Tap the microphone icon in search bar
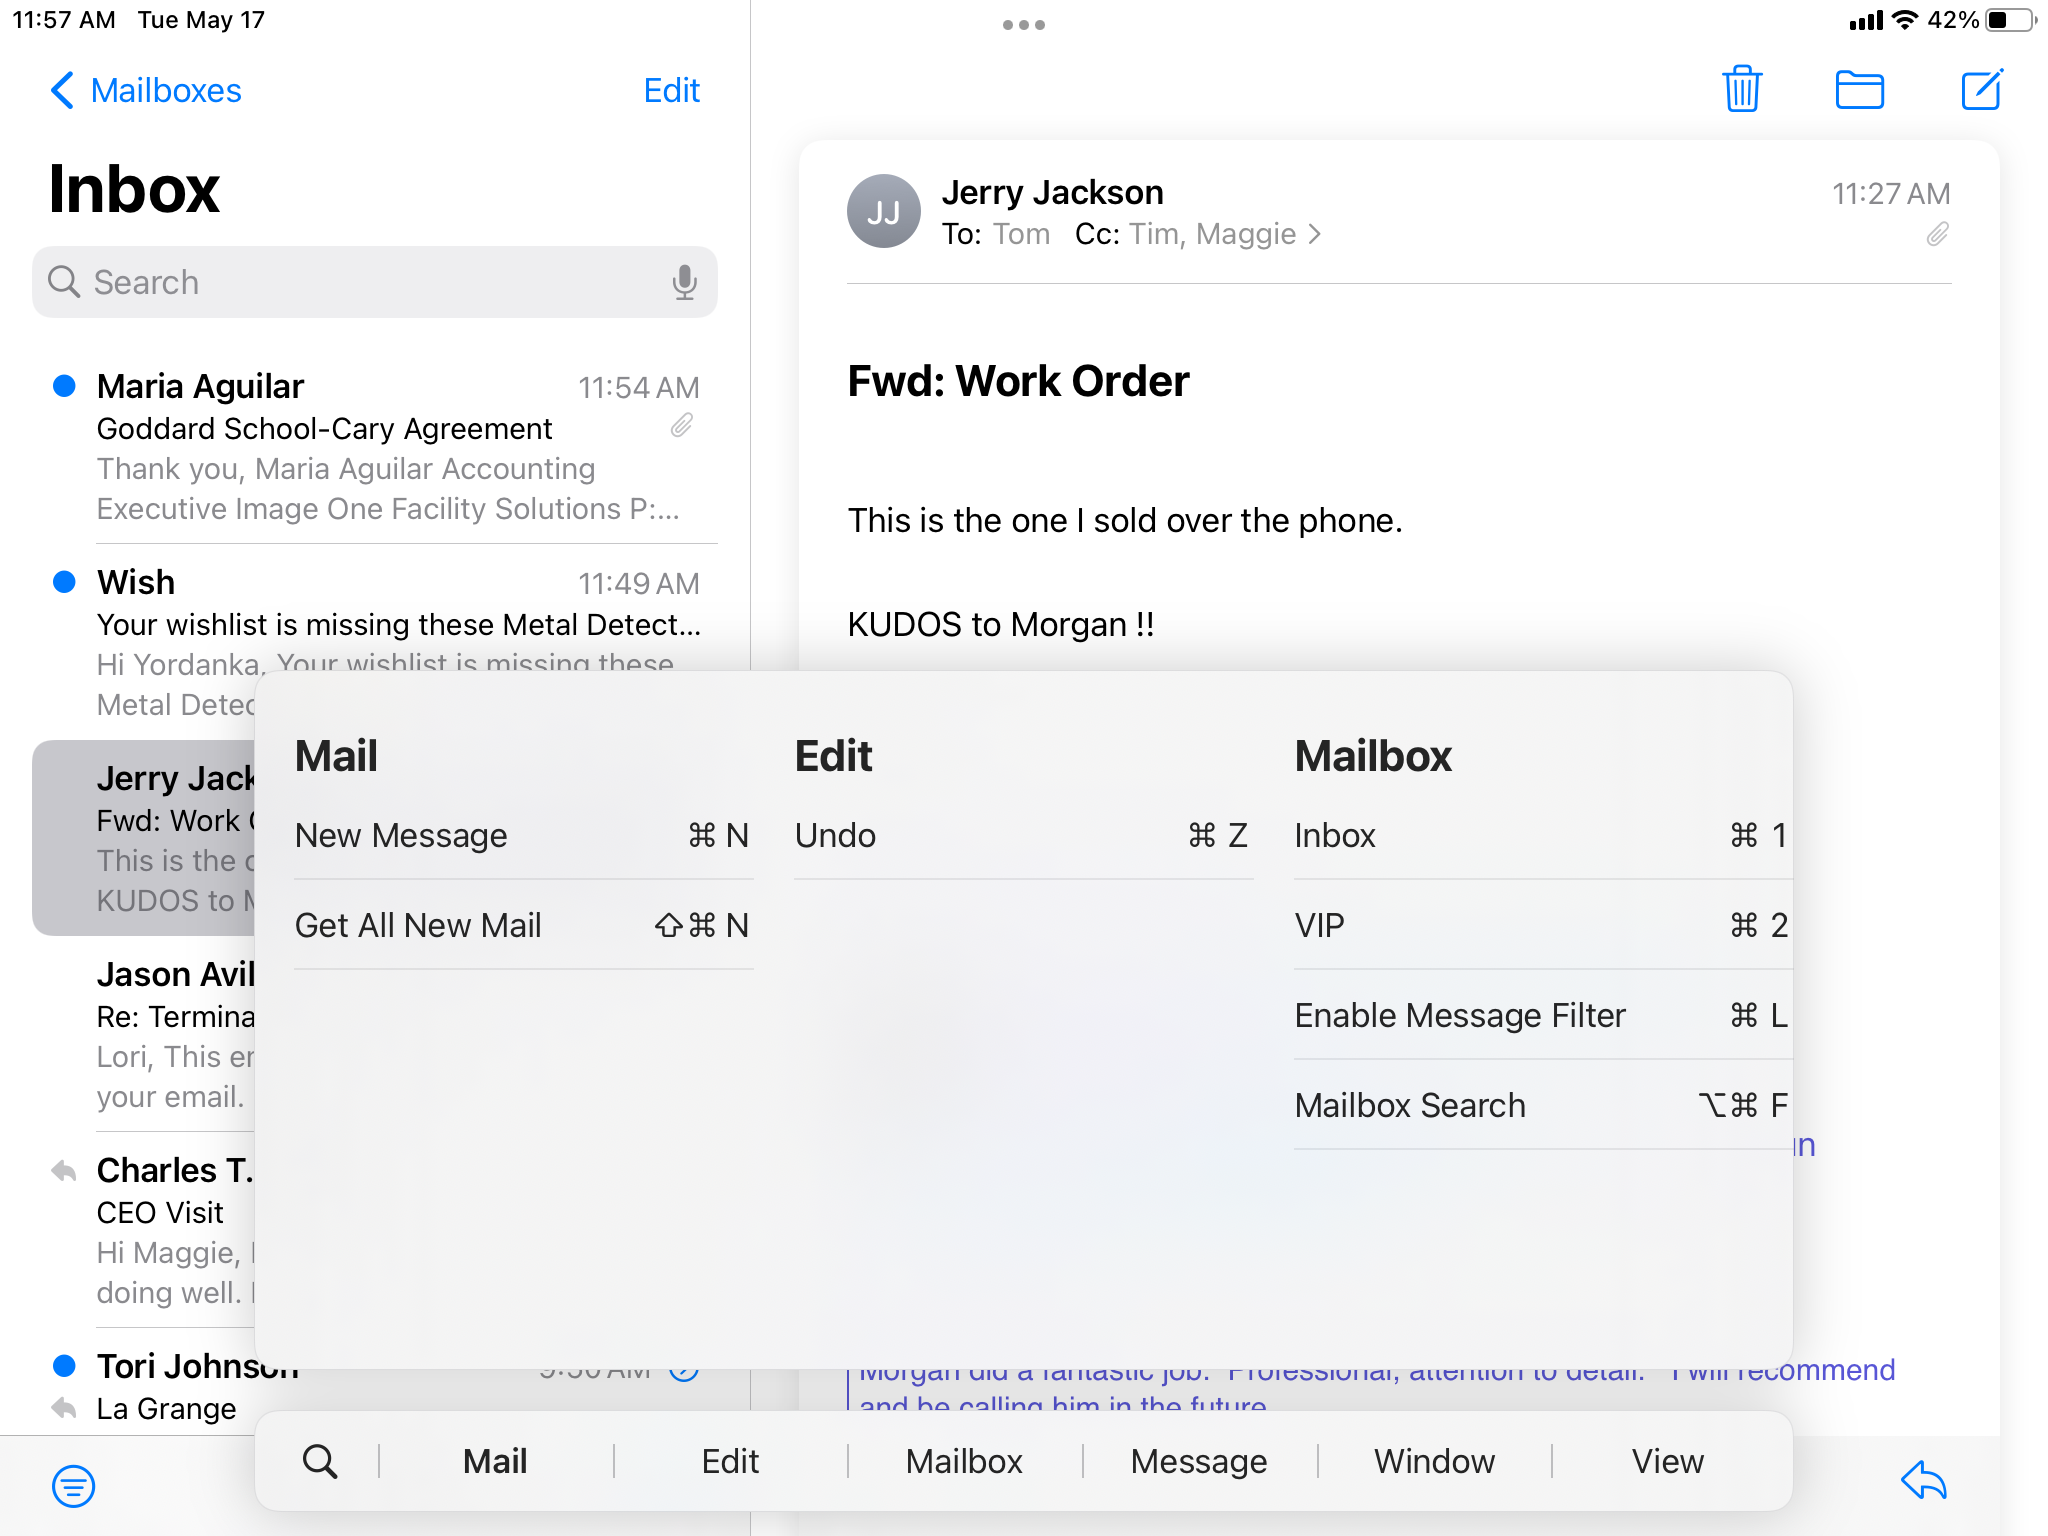Screen dimensions: 2048x1536 coord(684,282)
